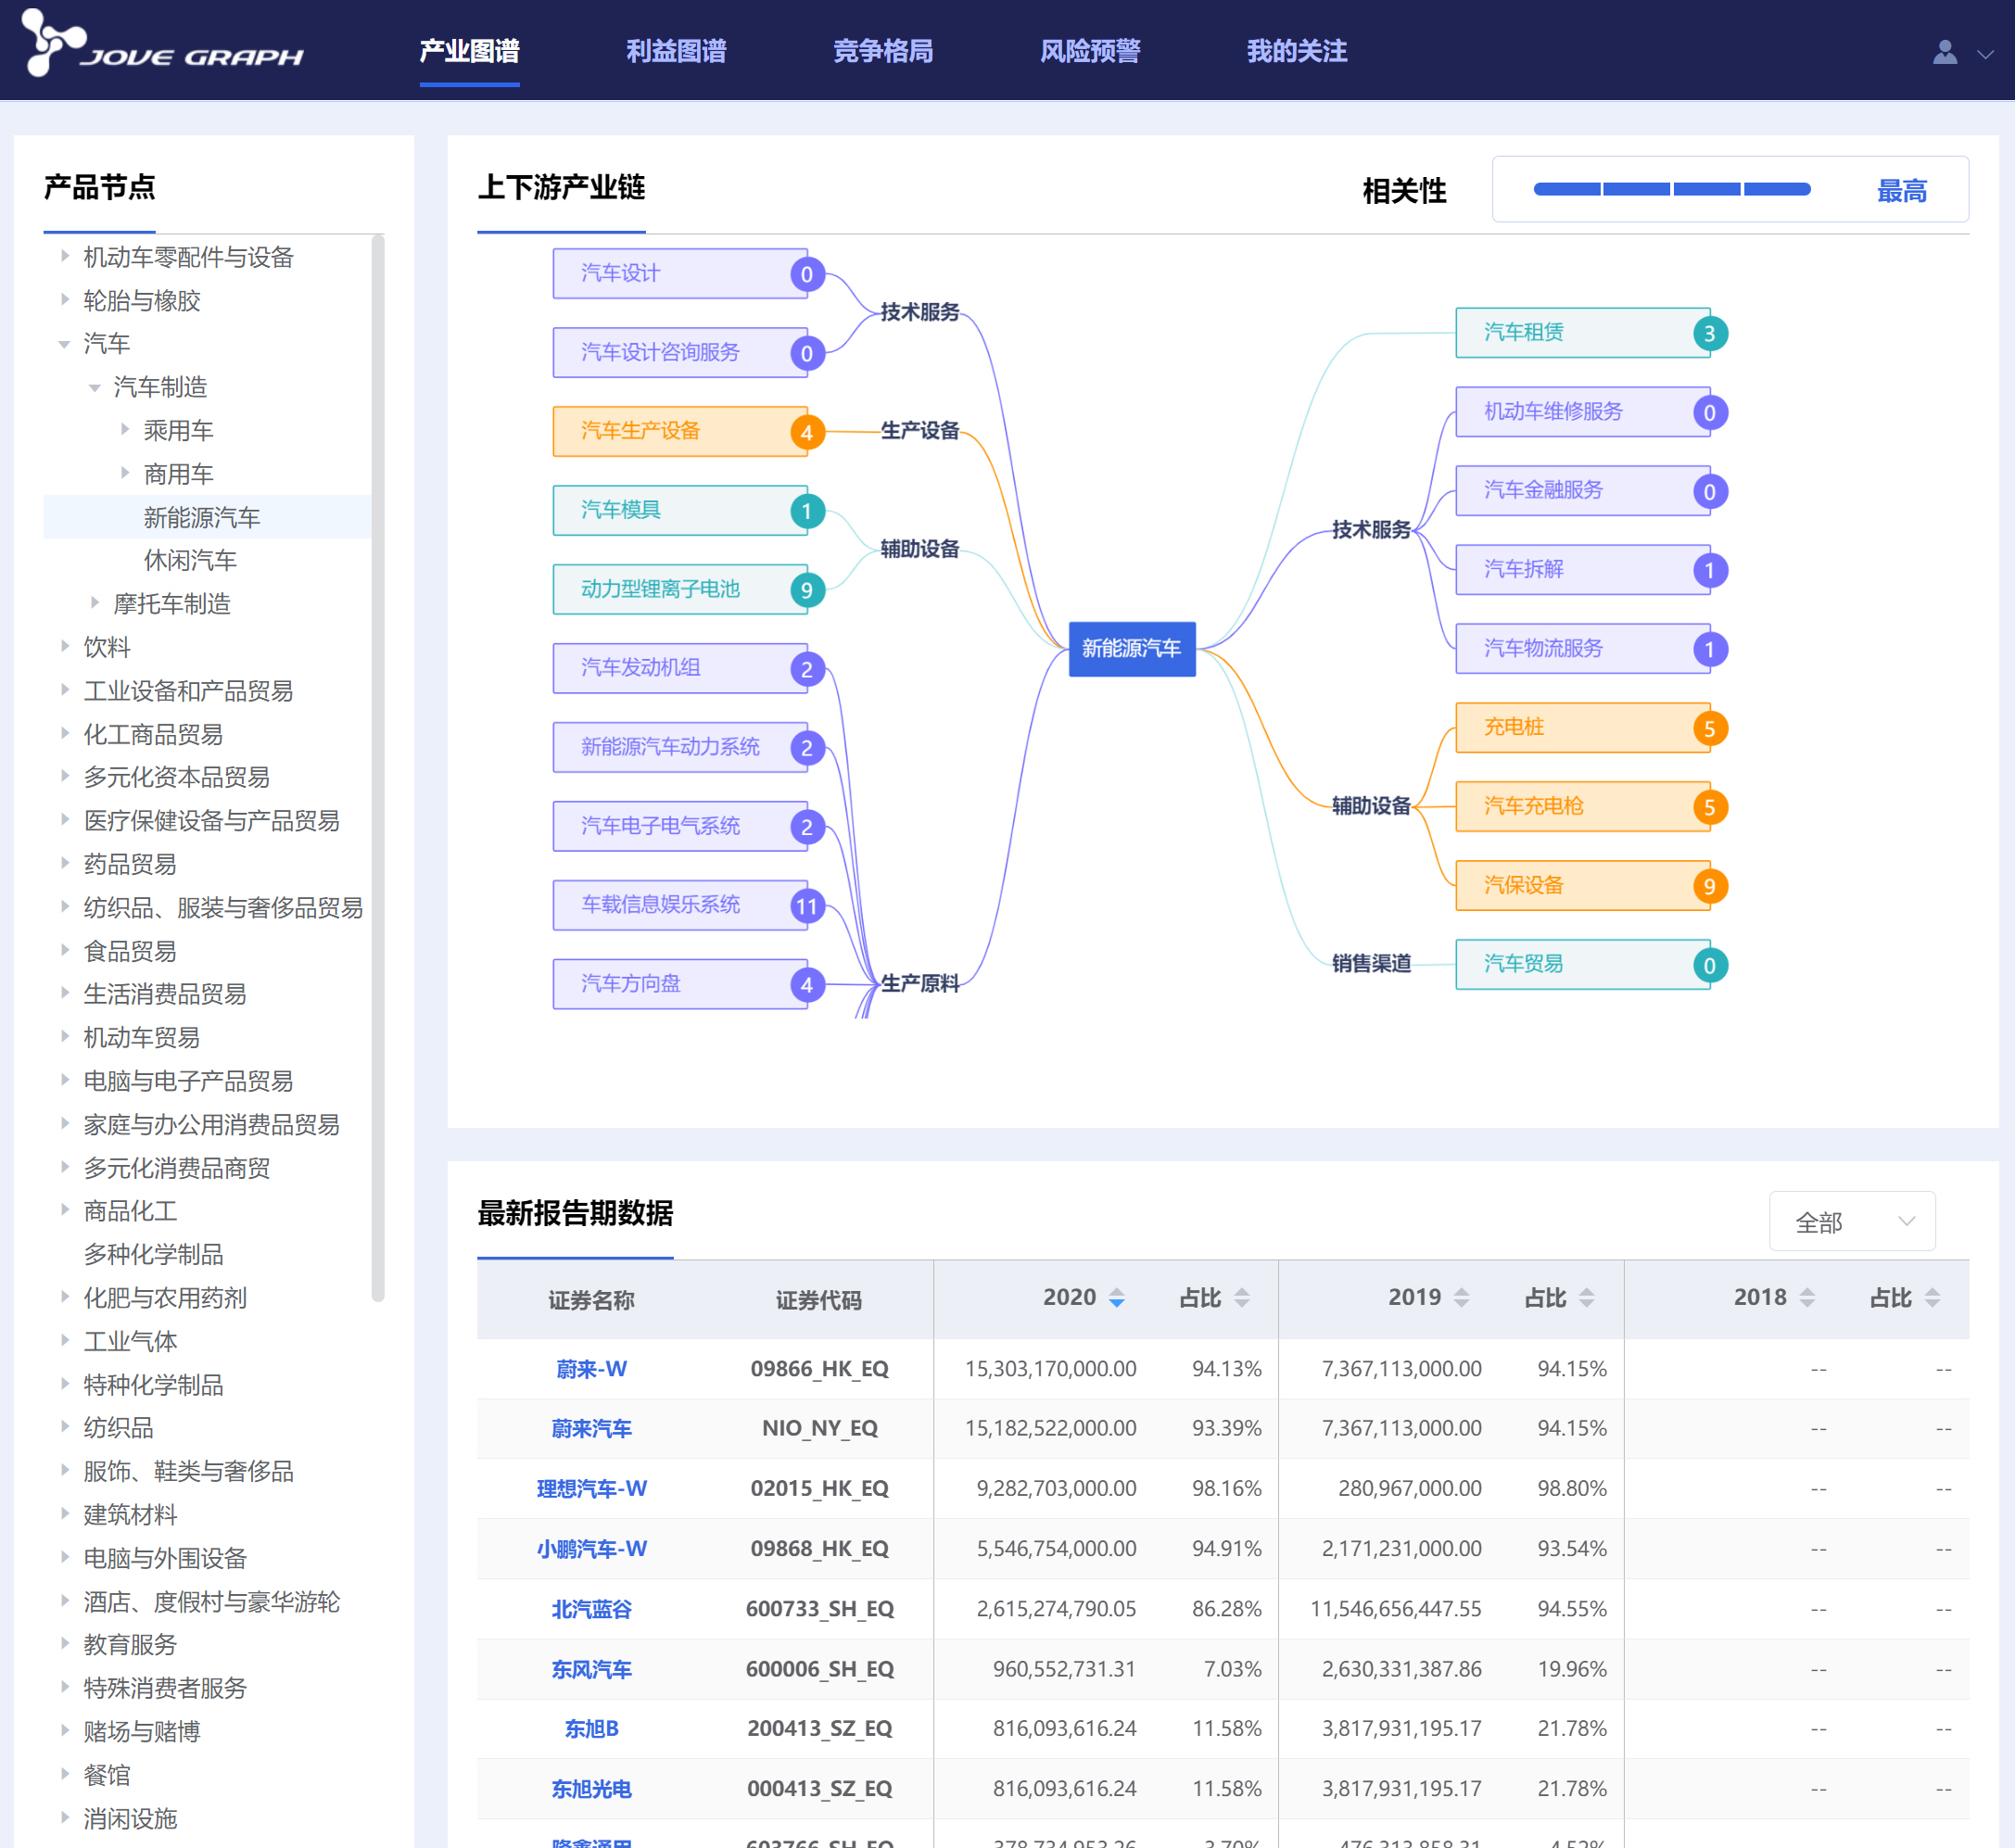Expand the 摩托车制造 tree node

[95, 603]
